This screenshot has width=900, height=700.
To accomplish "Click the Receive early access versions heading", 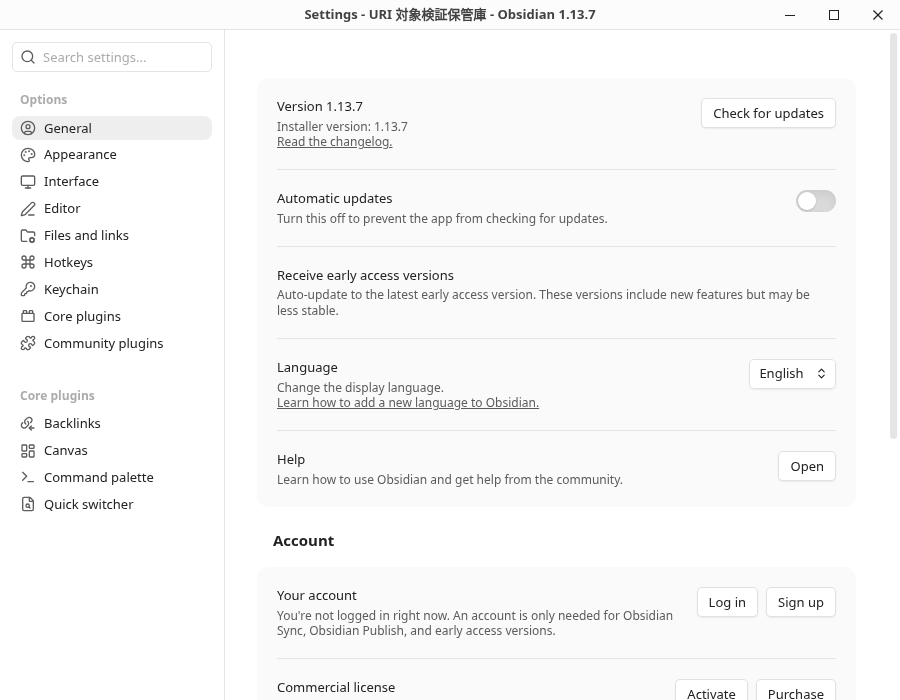I will [365, 275].
